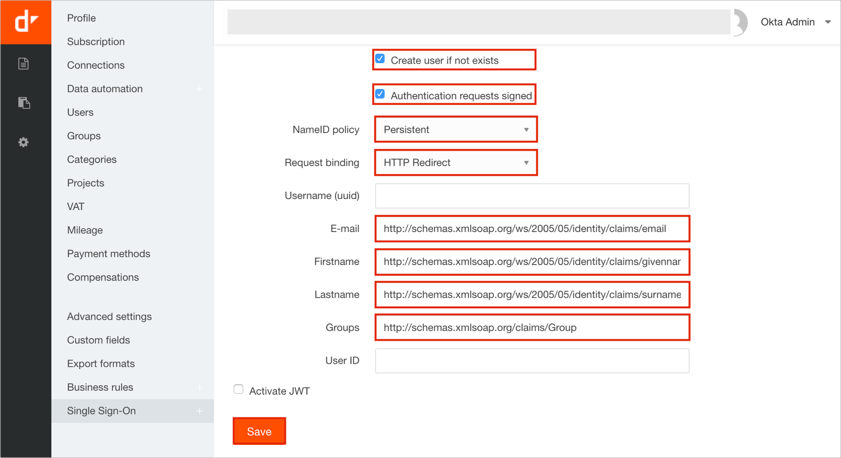
Task: Click the orange Declaree logo icon
Action: [25, 21]
